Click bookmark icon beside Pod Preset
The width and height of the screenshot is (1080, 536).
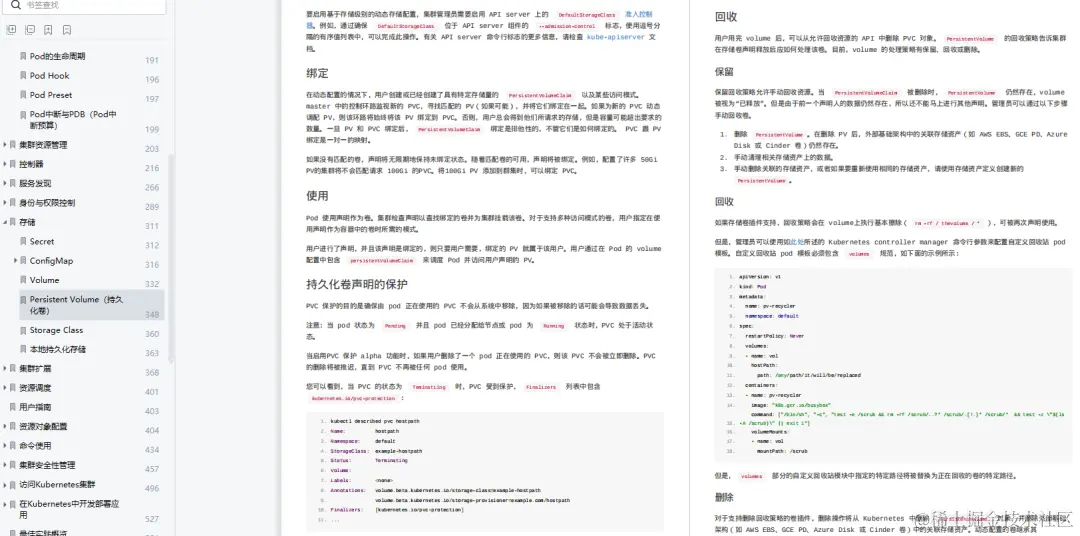23,95
